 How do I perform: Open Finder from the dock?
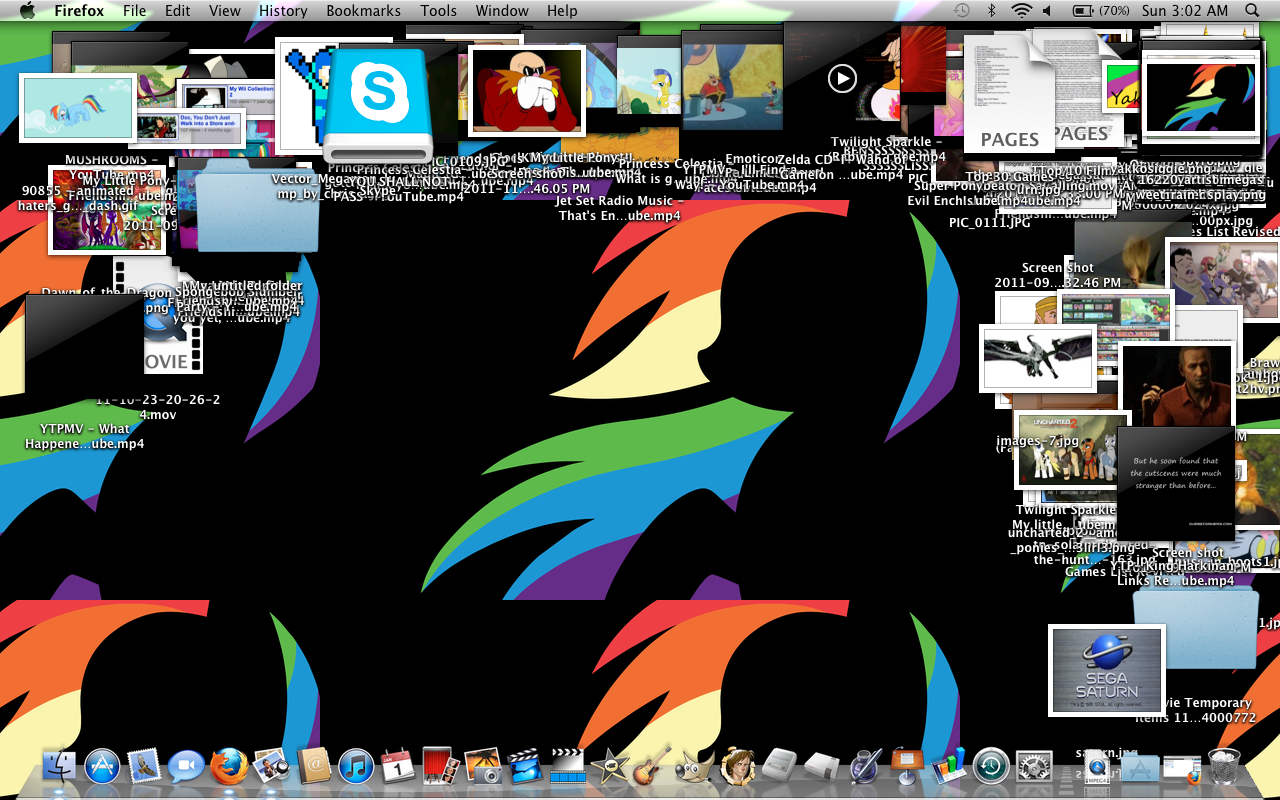point(60,767)
